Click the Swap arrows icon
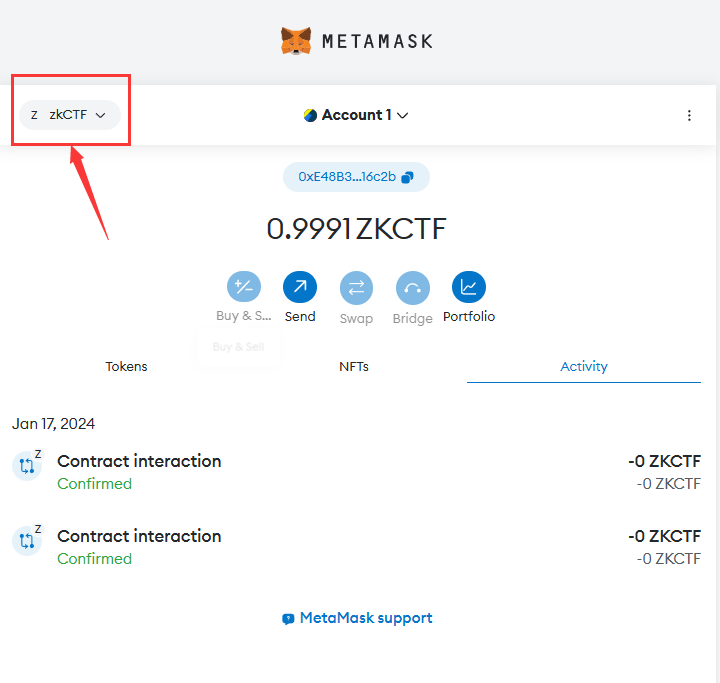The width and height of the screenshot is (720, 683). (x=356, y=288)
